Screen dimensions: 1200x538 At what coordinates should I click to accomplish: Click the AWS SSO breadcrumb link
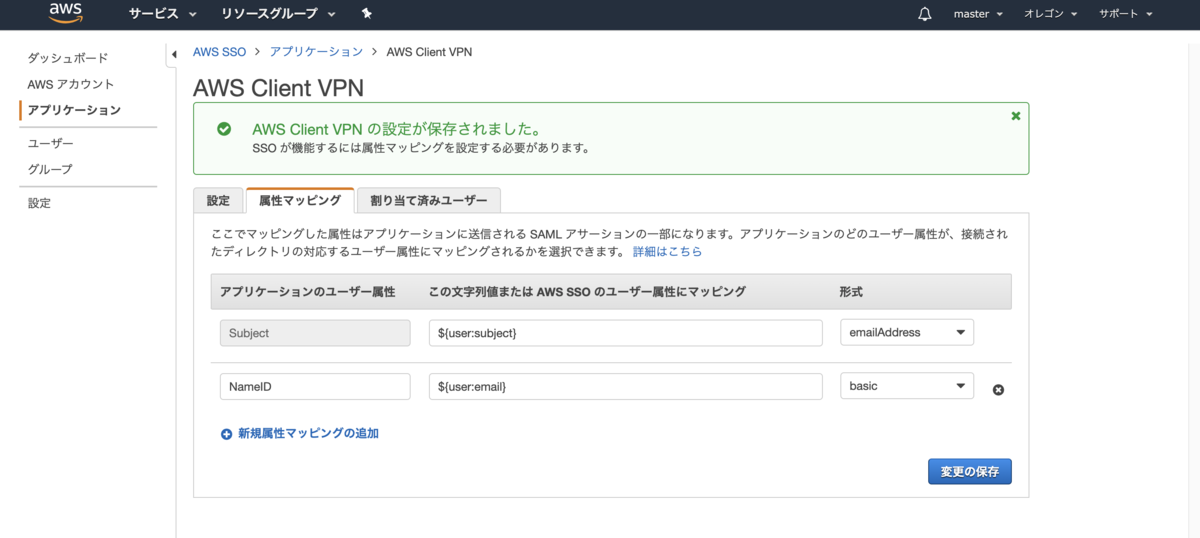[219, 52]
